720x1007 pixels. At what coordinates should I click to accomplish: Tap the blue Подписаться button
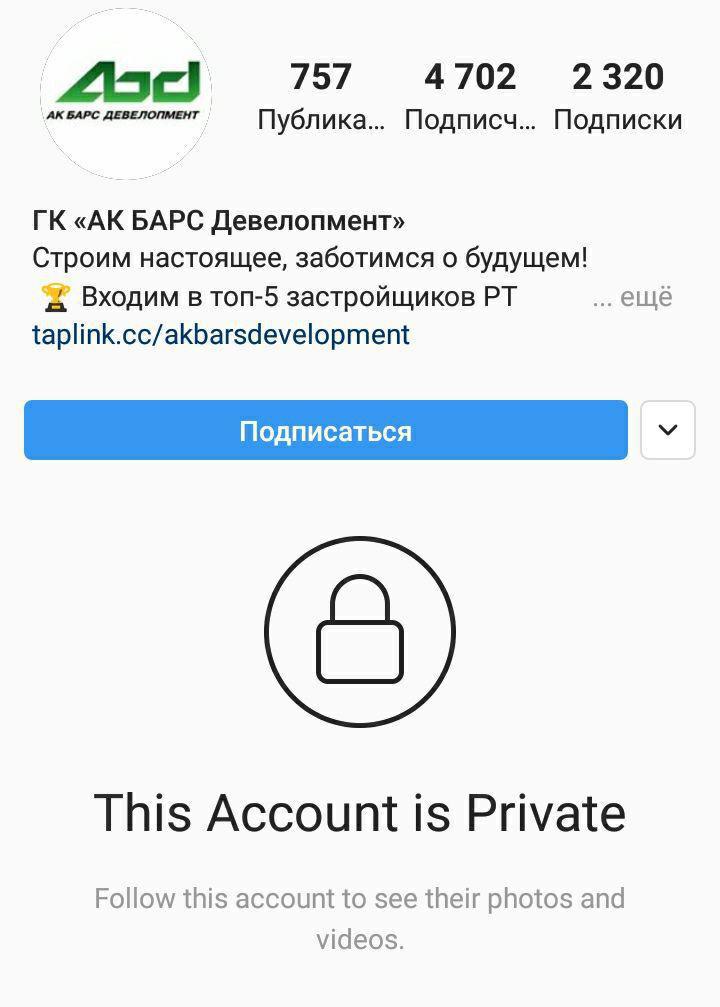tap(326, 430)
